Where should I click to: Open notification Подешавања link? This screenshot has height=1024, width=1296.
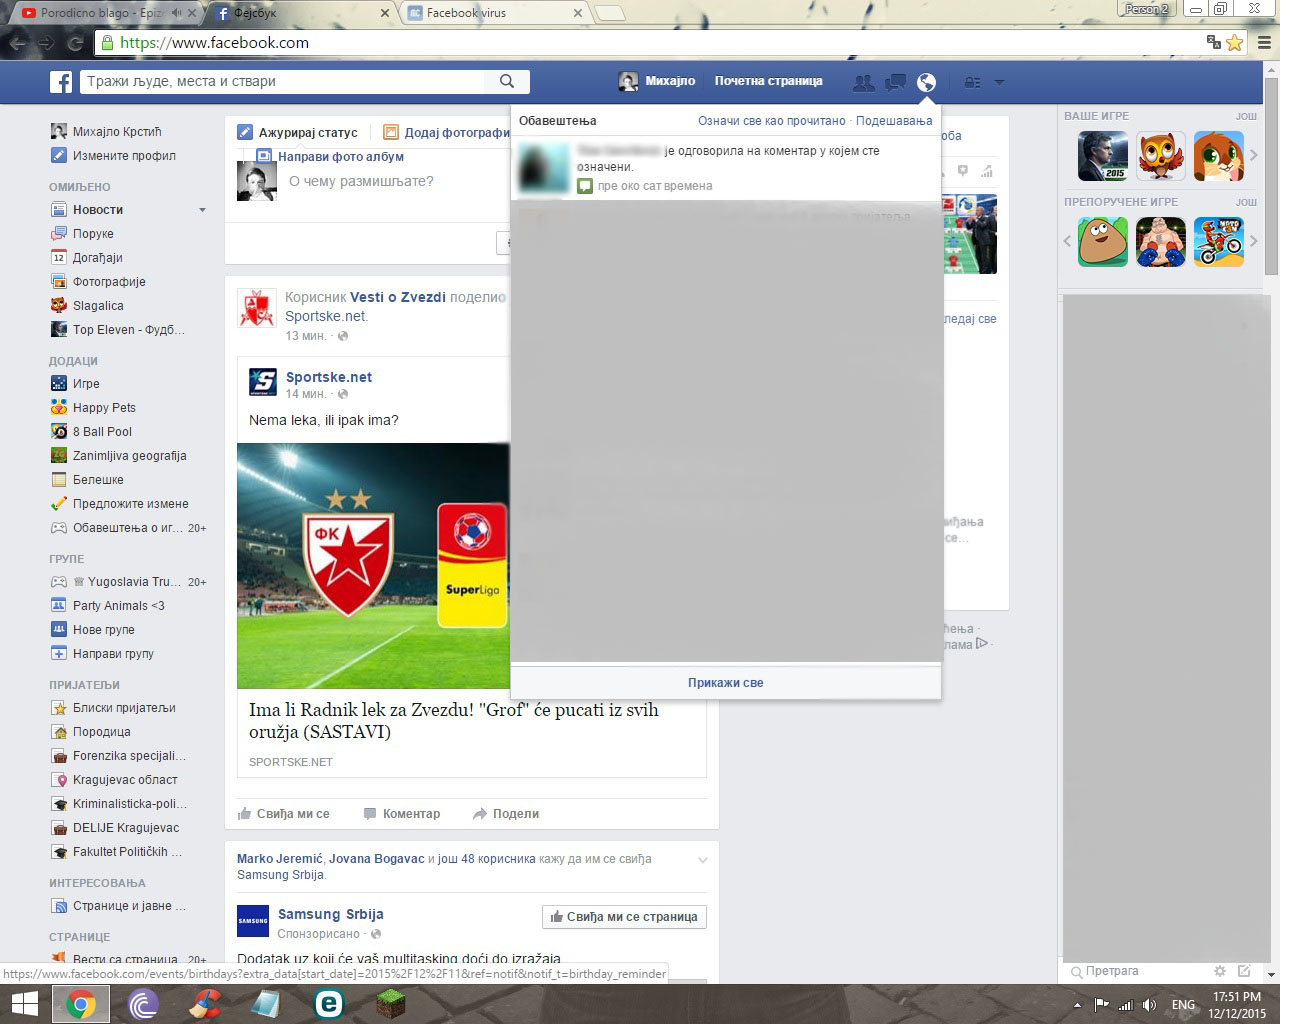point(894,121)
